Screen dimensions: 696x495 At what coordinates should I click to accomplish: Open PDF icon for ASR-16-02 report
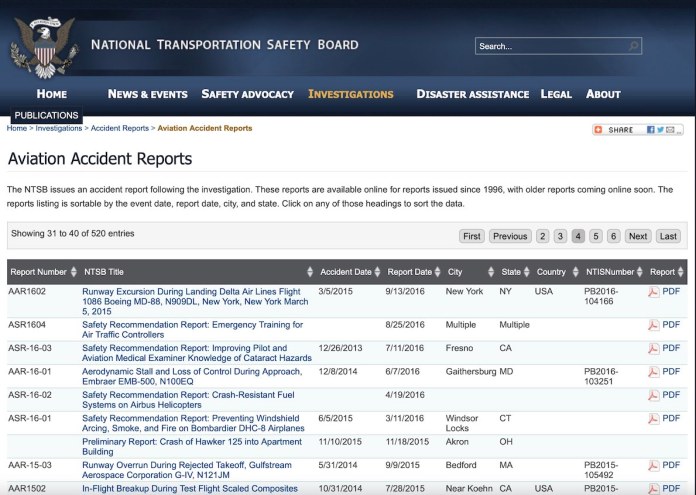[x=653, y=396]
